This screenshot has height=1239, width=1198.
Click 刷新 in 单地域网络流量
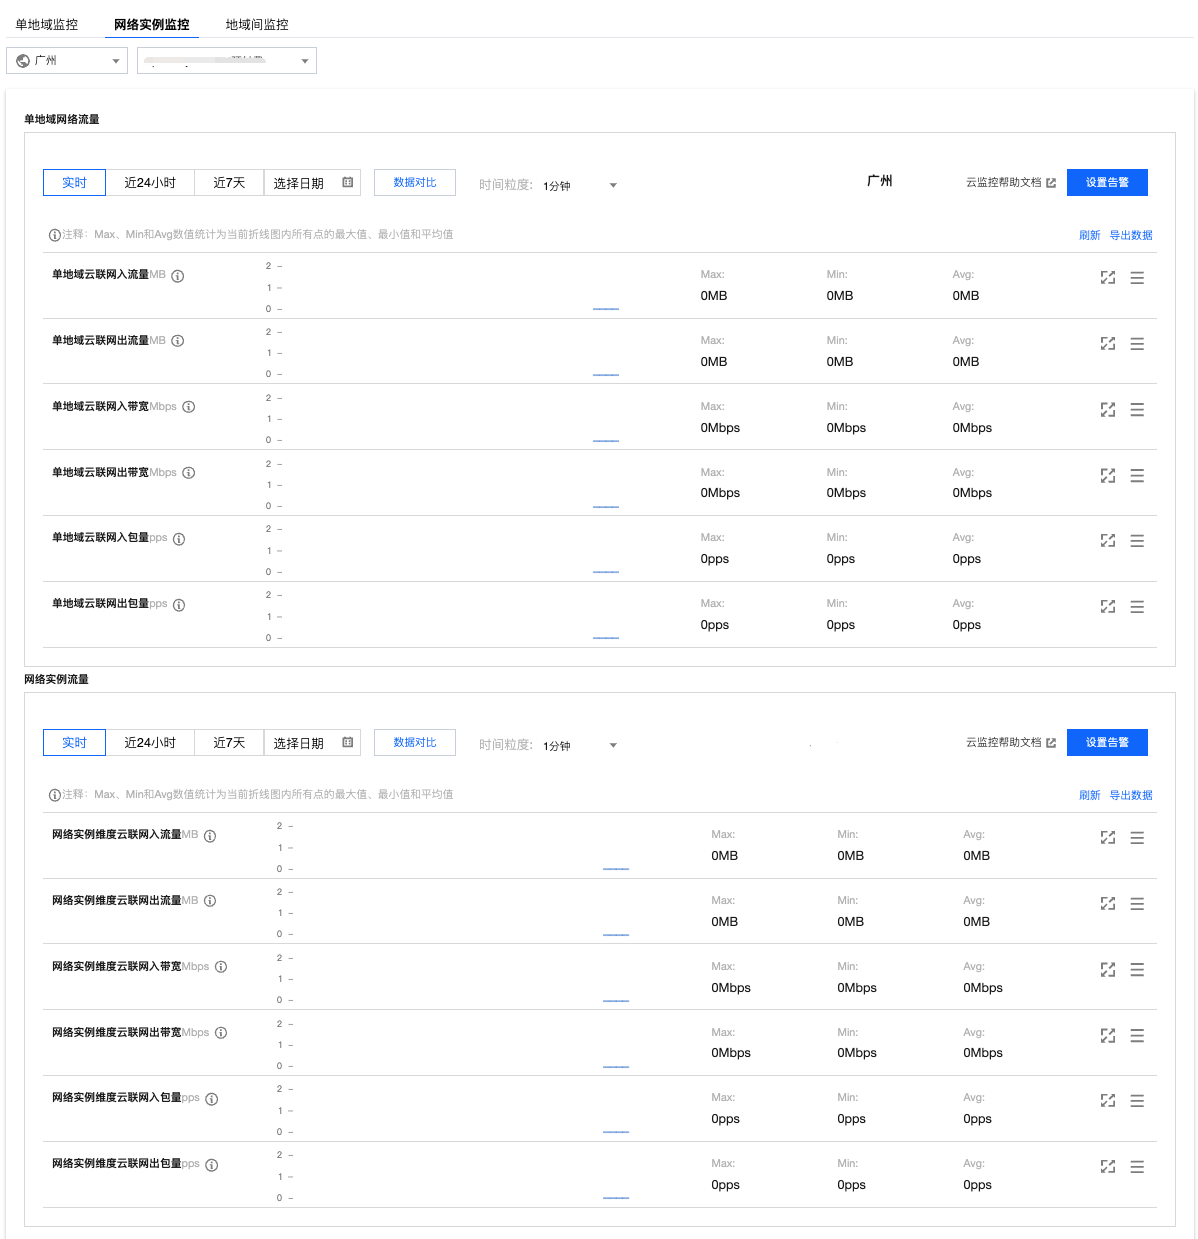(x=1089, y=236)
